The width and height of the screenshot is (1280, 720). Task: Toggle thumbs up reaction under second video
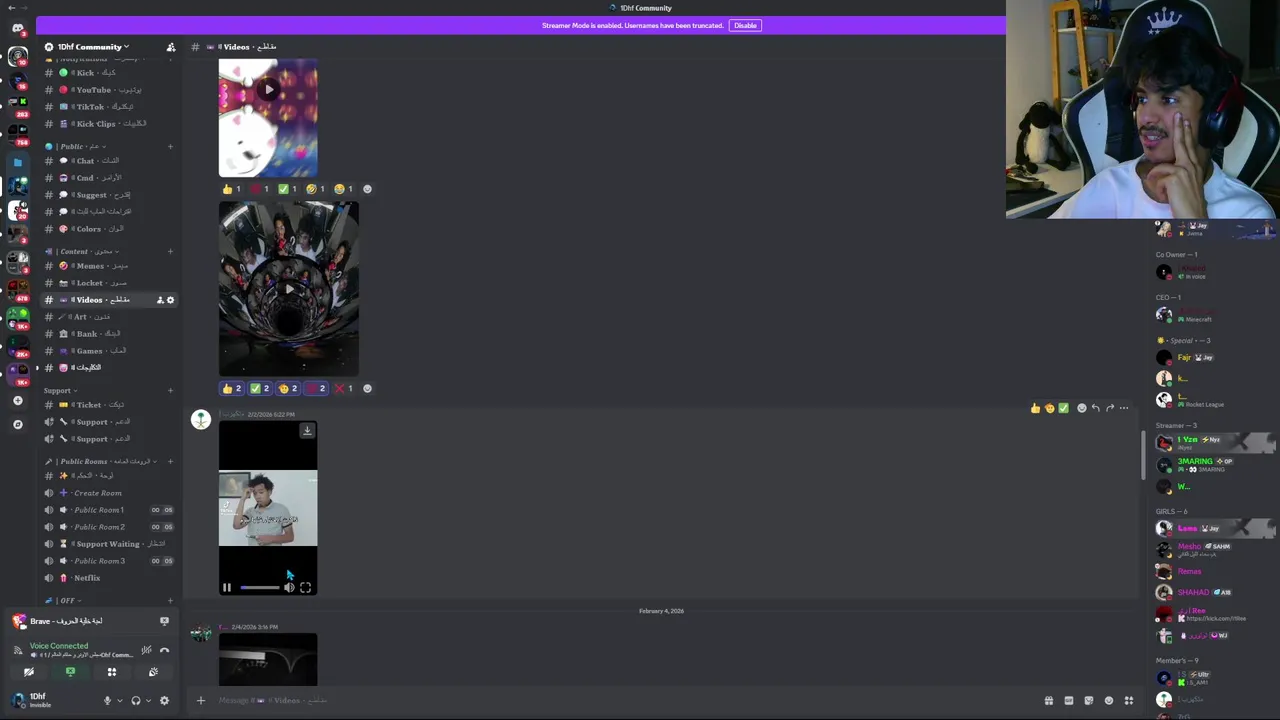pos(232,389)
